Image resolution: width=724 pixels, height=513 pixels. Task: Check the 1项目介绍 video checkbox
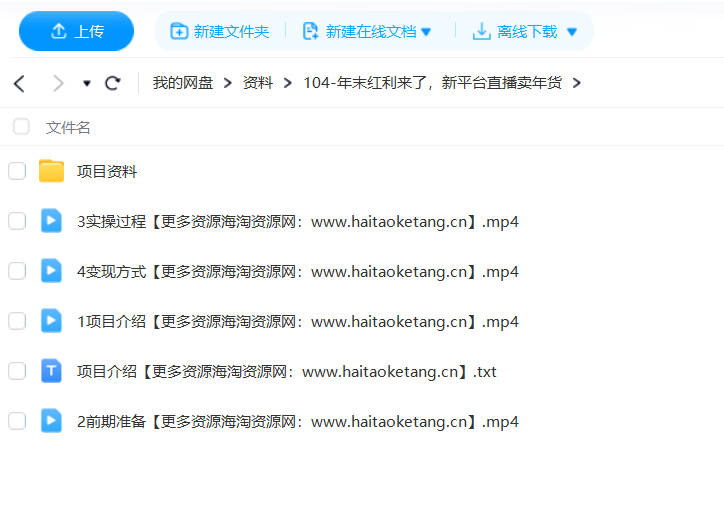[x=17, y=320]
